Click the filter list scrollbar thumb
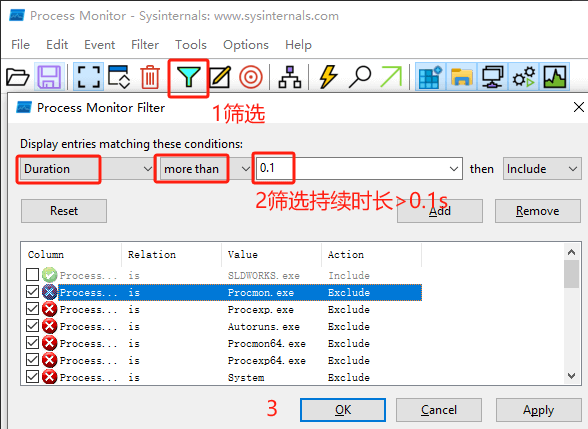The width and height of the screenshot is (588, 429). [572, 274]
